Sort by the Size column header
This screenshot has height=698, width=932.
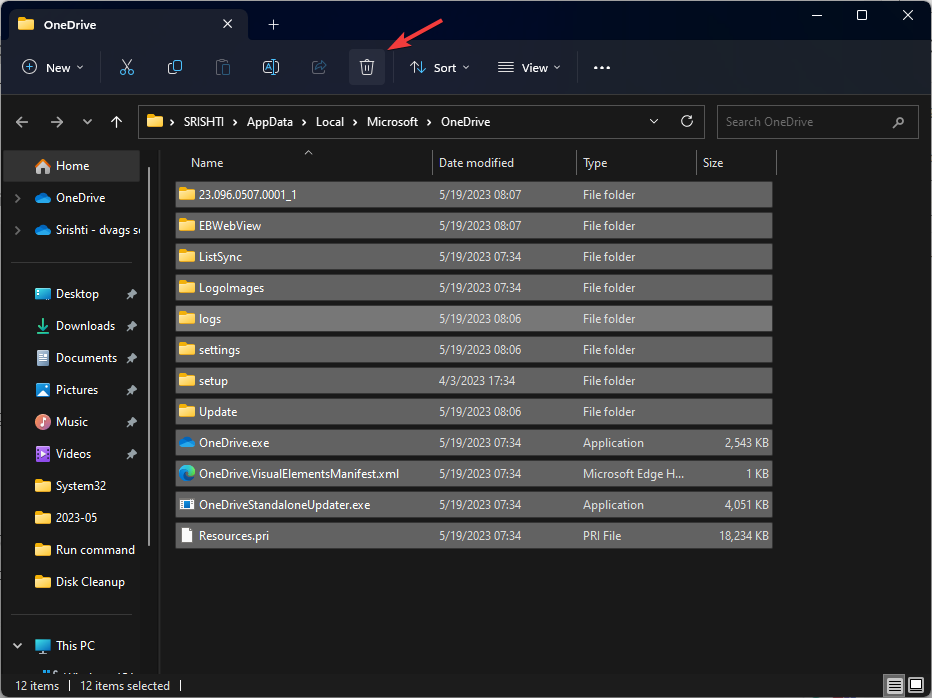point(736,162)
